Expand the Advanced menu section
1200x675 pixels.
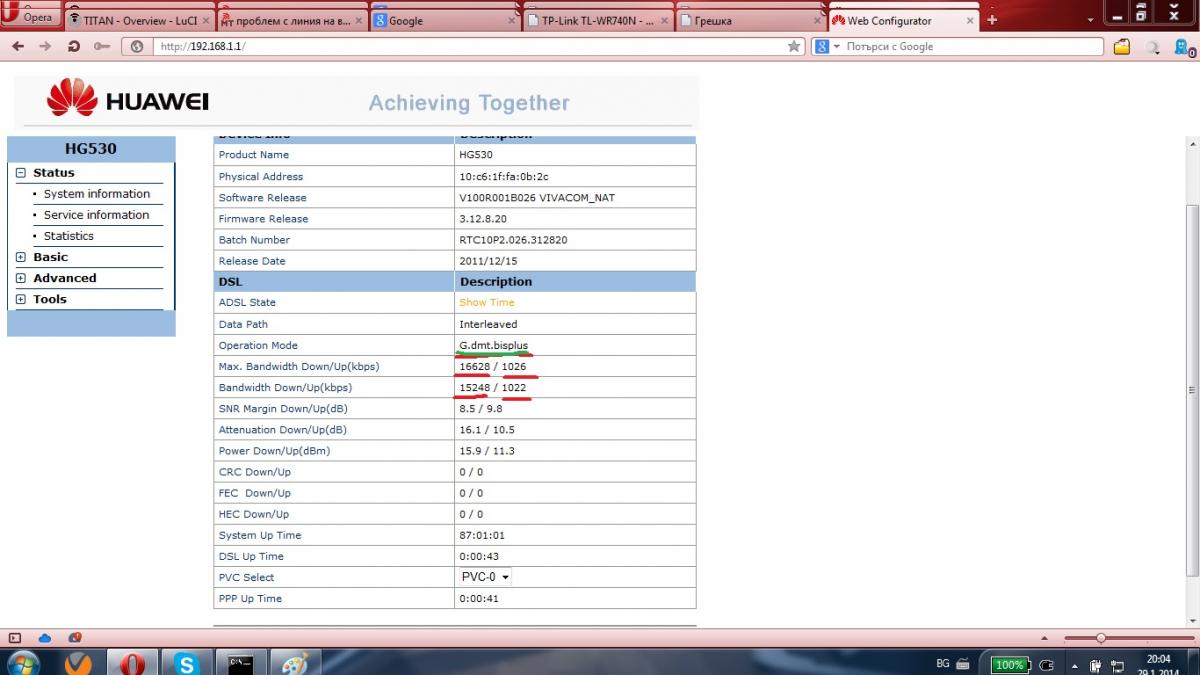pyautogui.click(x=21, y=278)
